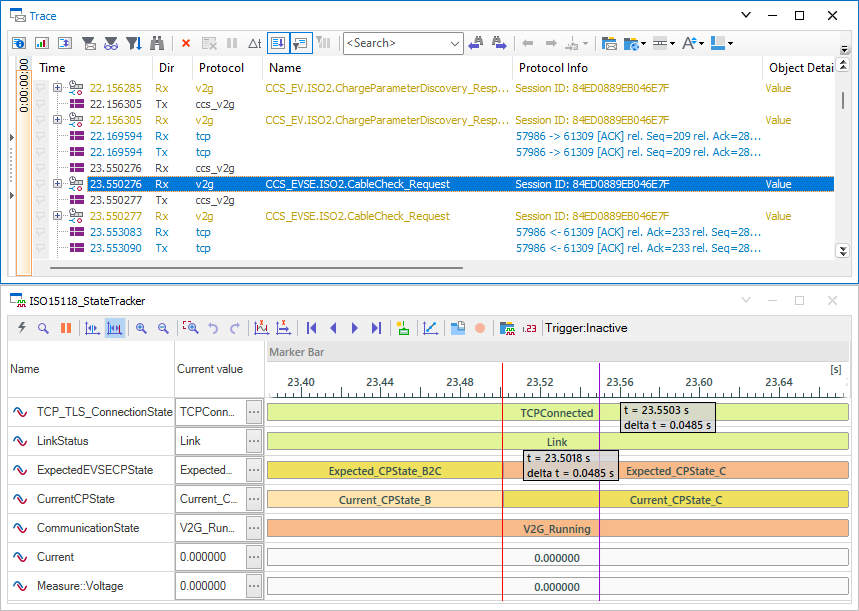Screen dimensions: 859x611
Task: Open the filter funnel icon in Trace toolbar
Action: coord(134,43)
